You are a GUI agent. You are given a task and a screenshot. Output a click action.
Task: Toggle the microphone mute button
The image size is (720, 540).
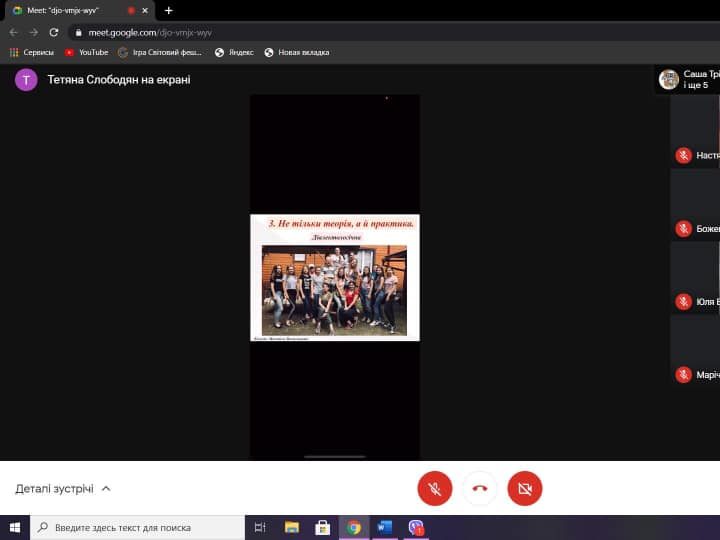pyautogui.click(x=434, y=489)
